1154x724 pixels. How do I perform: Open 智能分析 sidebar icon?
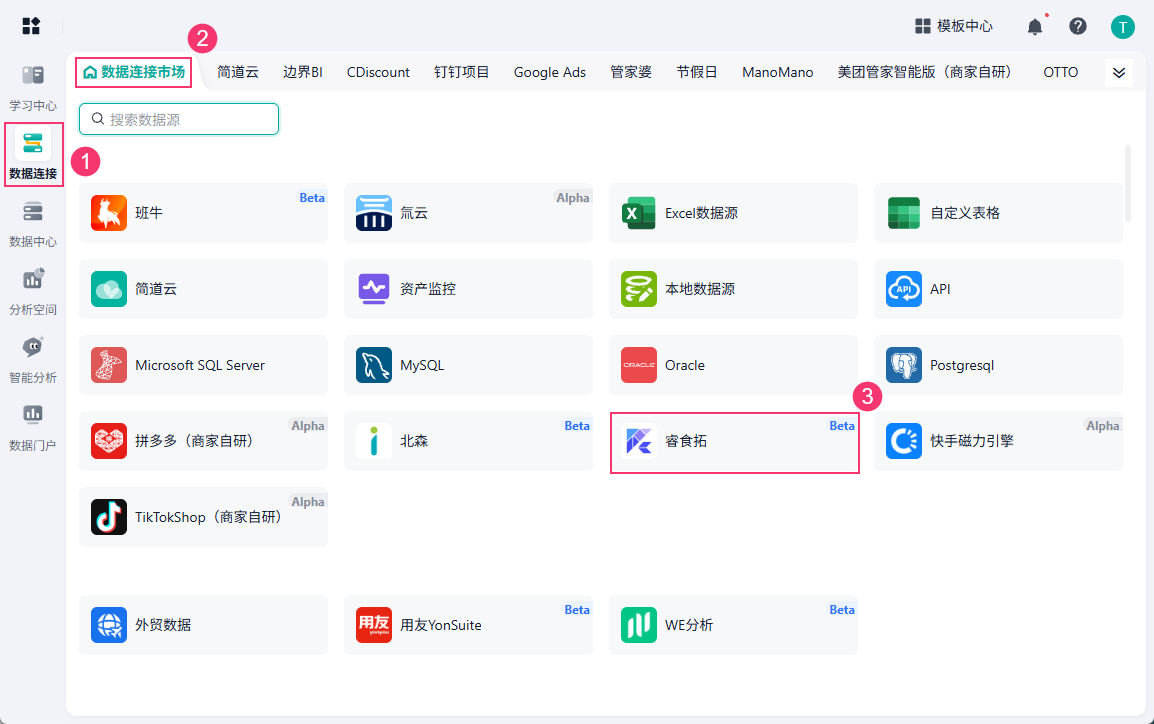point(33,347)
